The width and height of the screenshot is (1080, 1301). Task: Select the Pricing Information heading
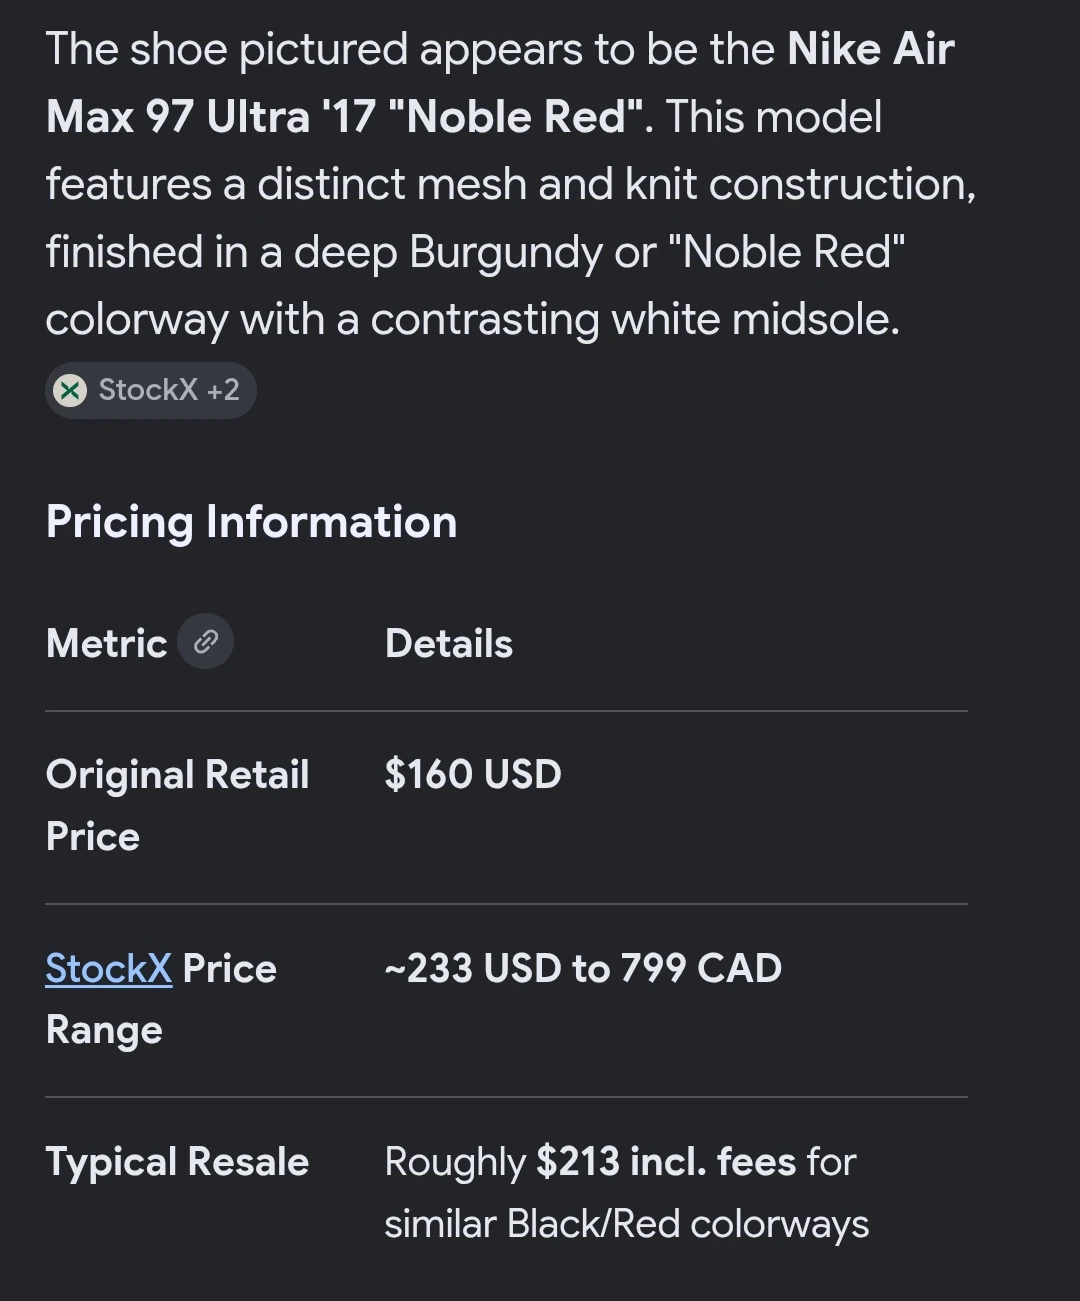point(252,522)
